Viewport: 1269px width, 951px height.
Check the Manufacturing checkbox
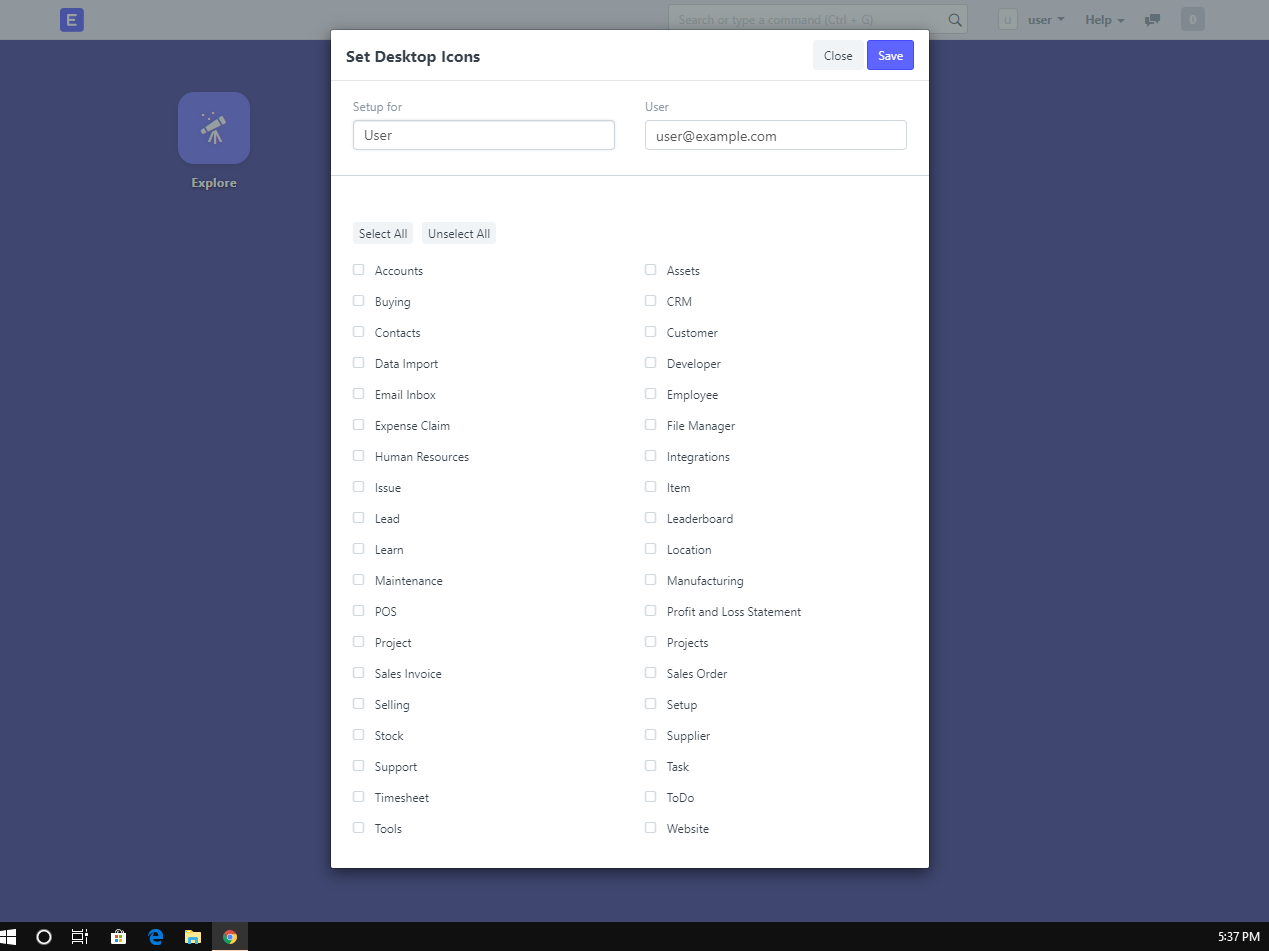coord(651,580)
